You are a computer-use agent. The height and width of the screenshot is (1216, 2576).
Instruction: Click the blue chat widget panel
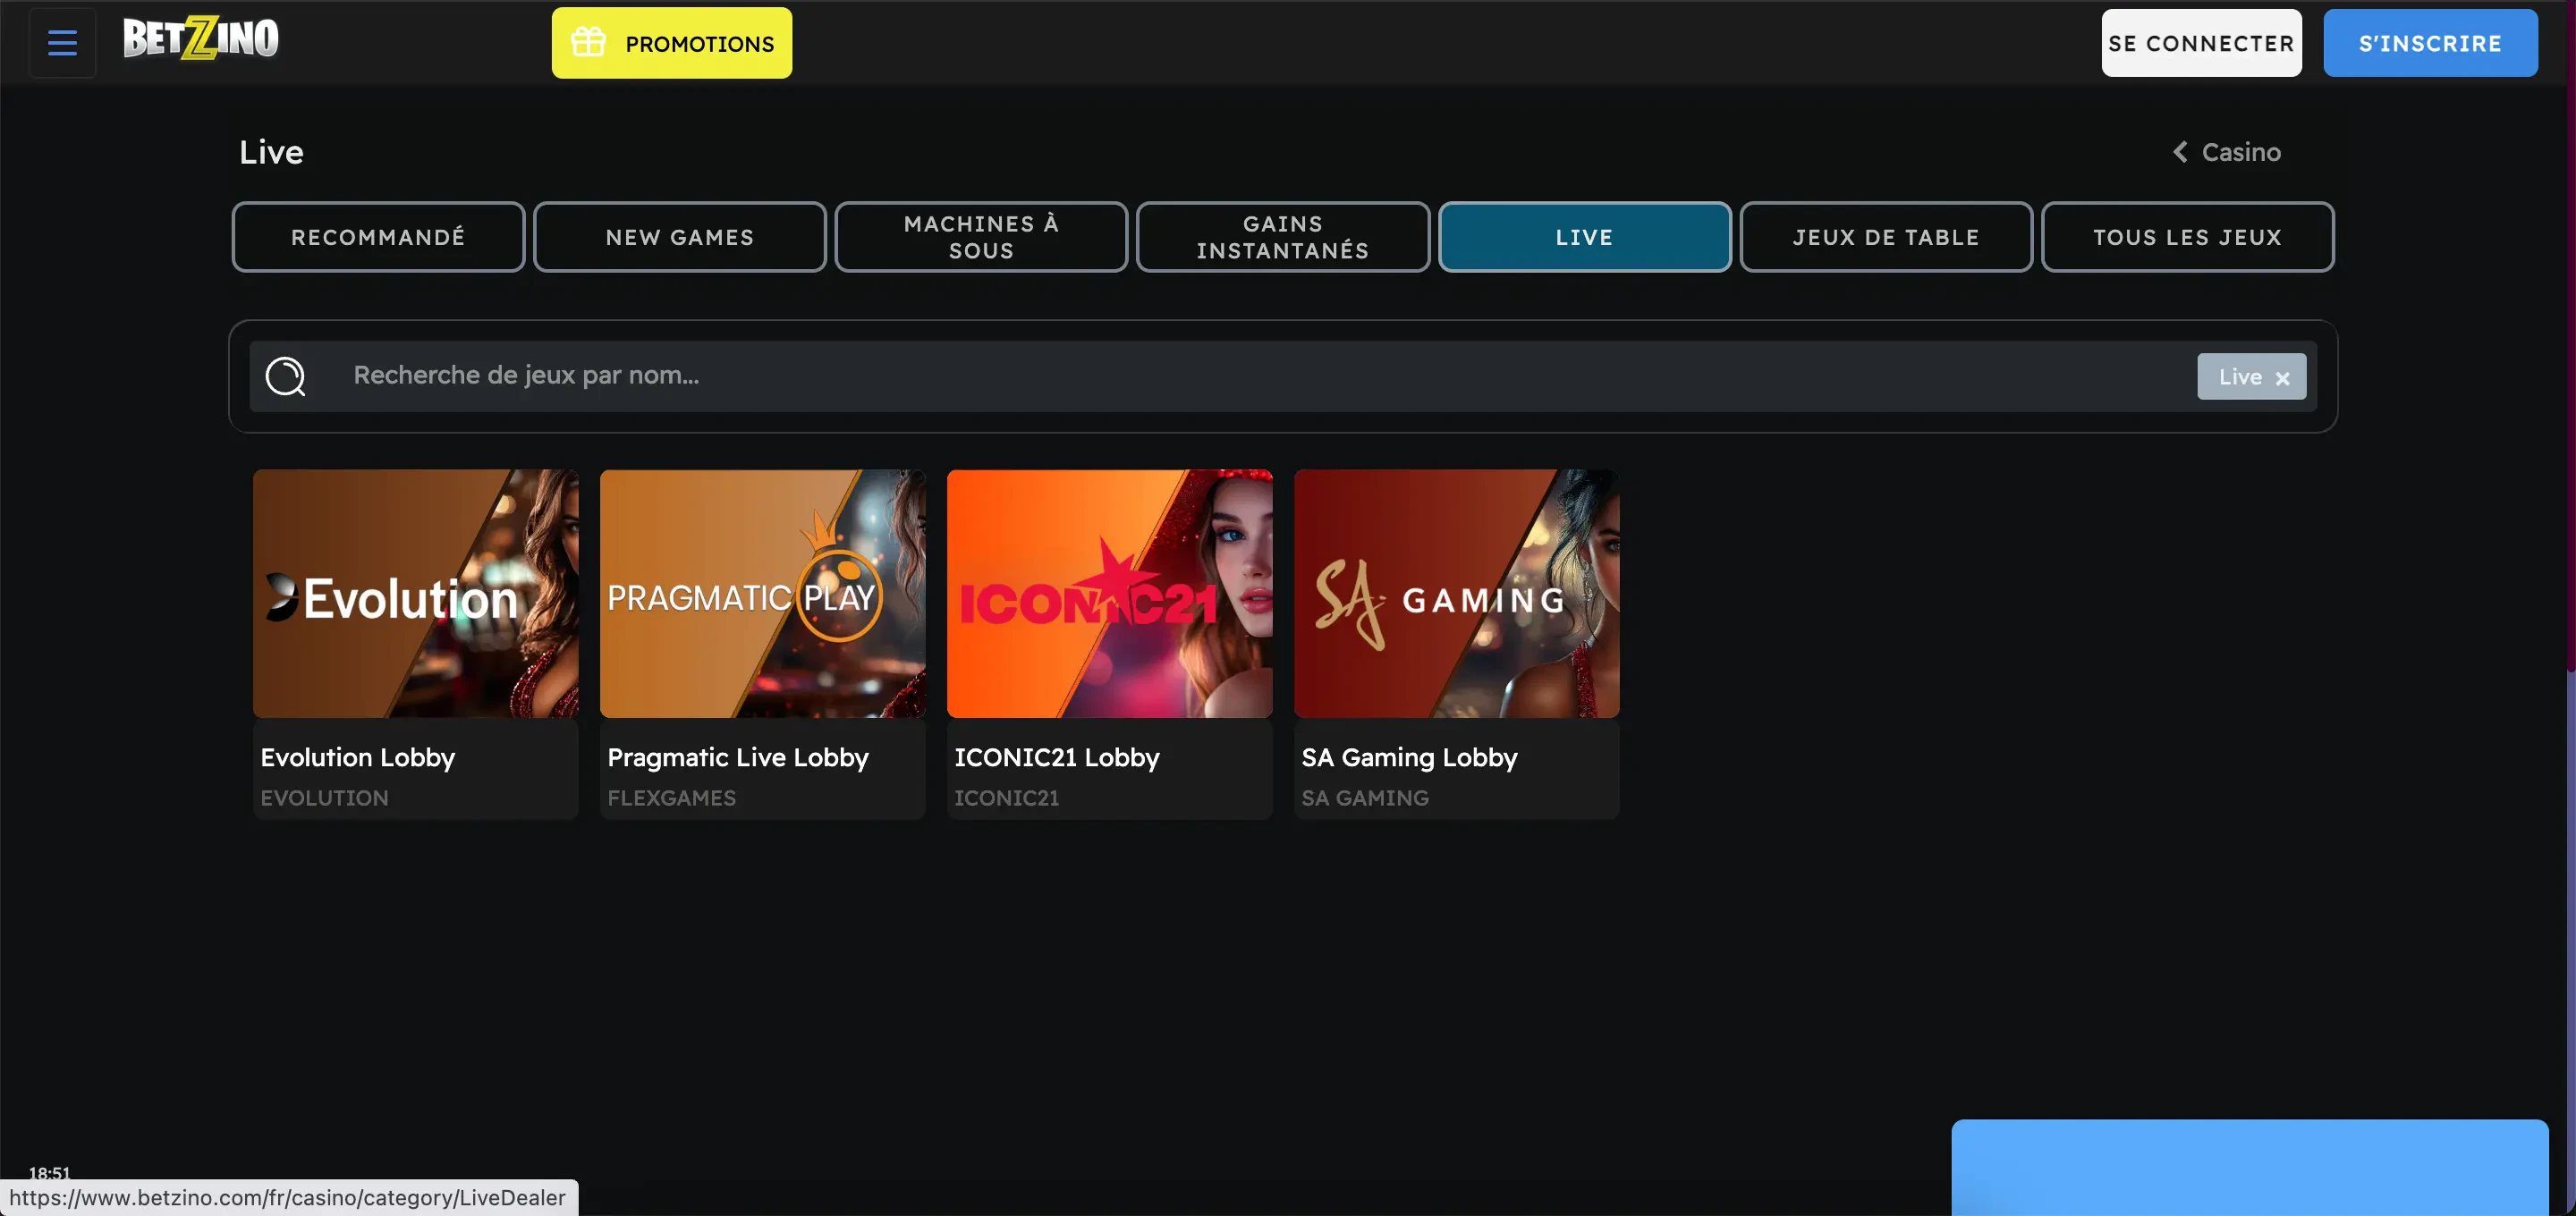coord(2249,1168)
